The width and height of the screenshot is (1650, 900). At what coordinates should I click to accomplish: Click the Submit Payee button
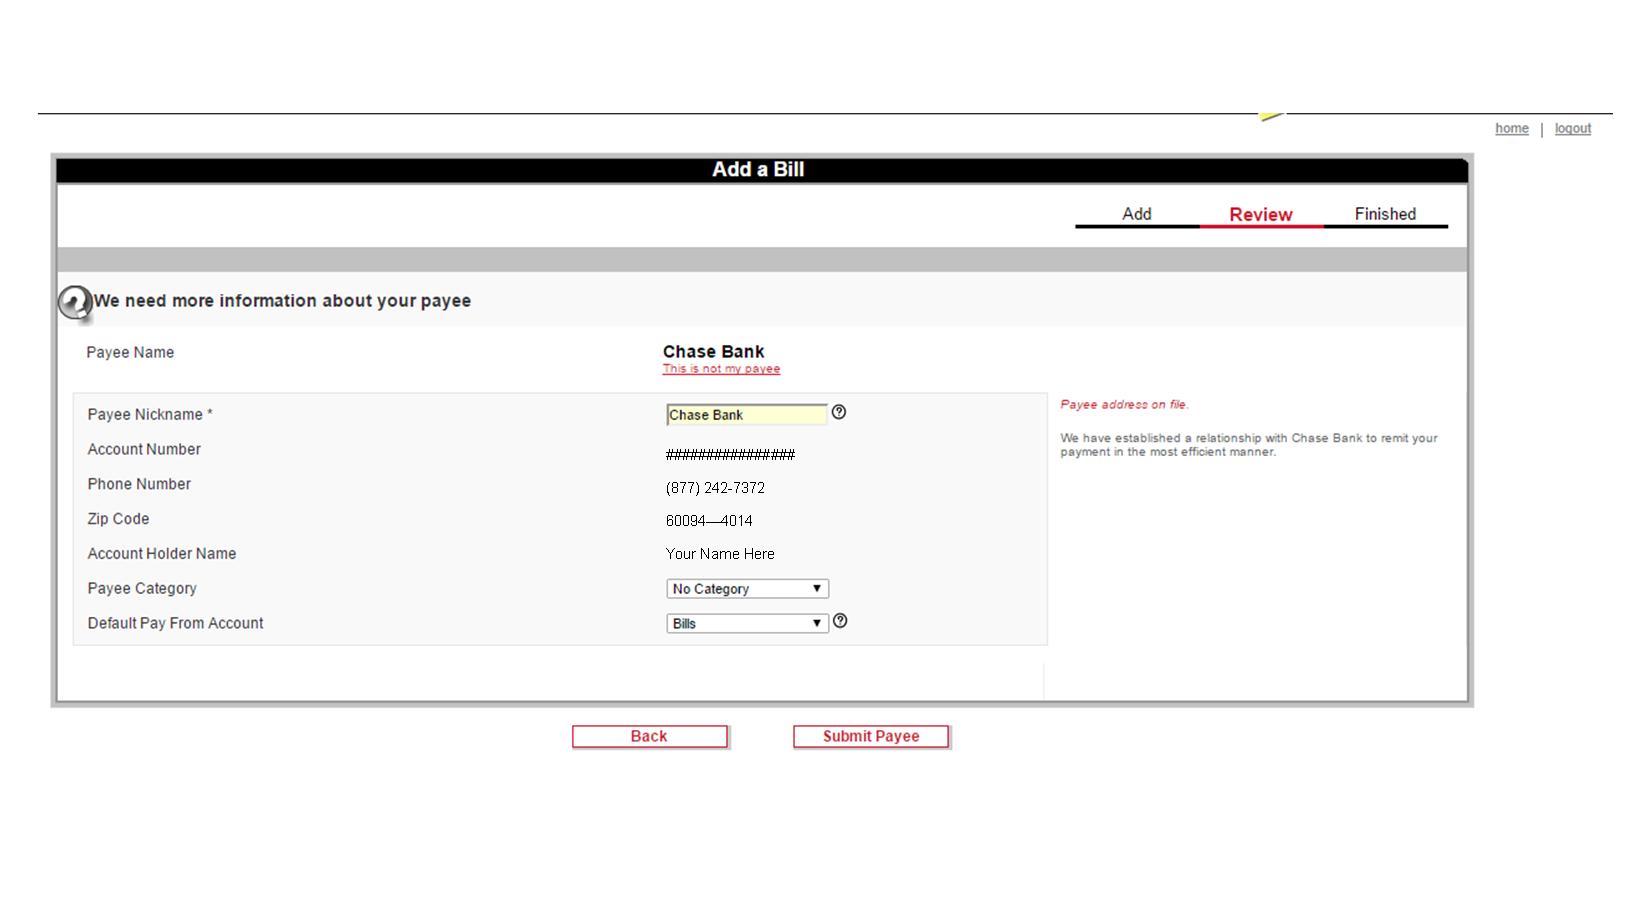(x=871, y=736)
